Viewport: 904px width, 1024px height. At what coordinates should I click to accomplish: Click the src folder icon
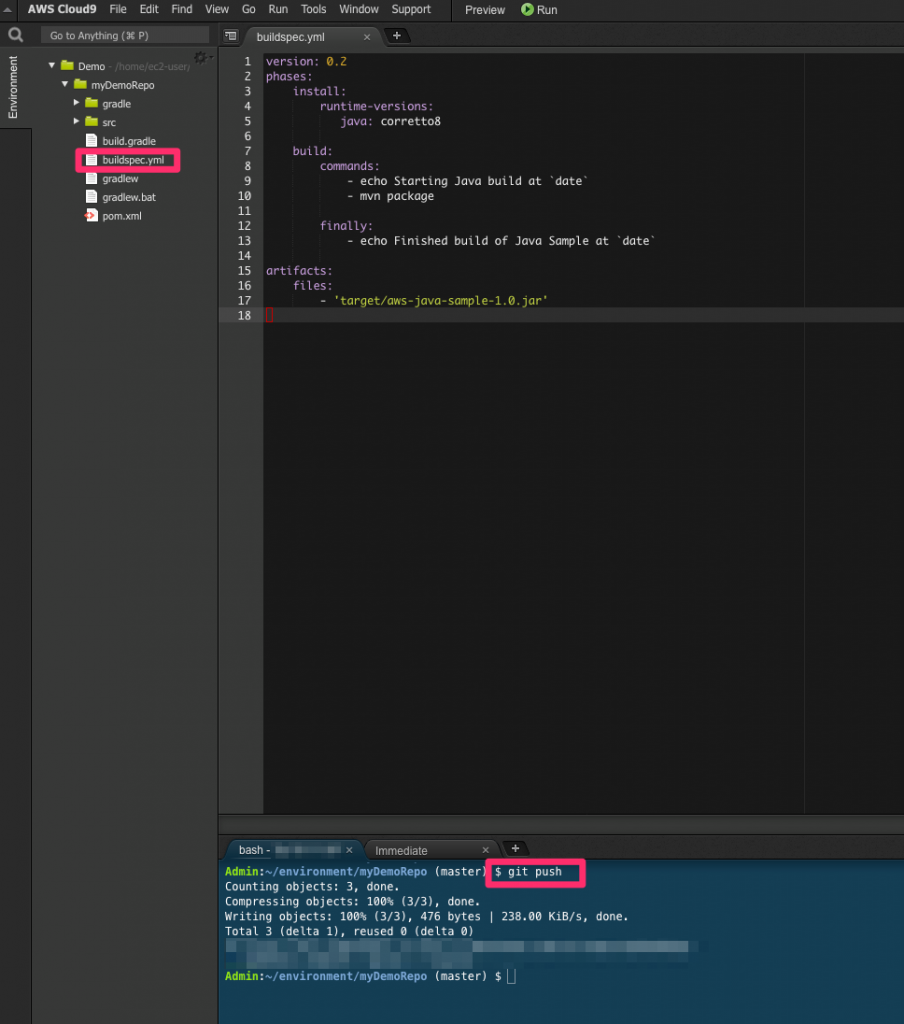(x=91, y=121)
